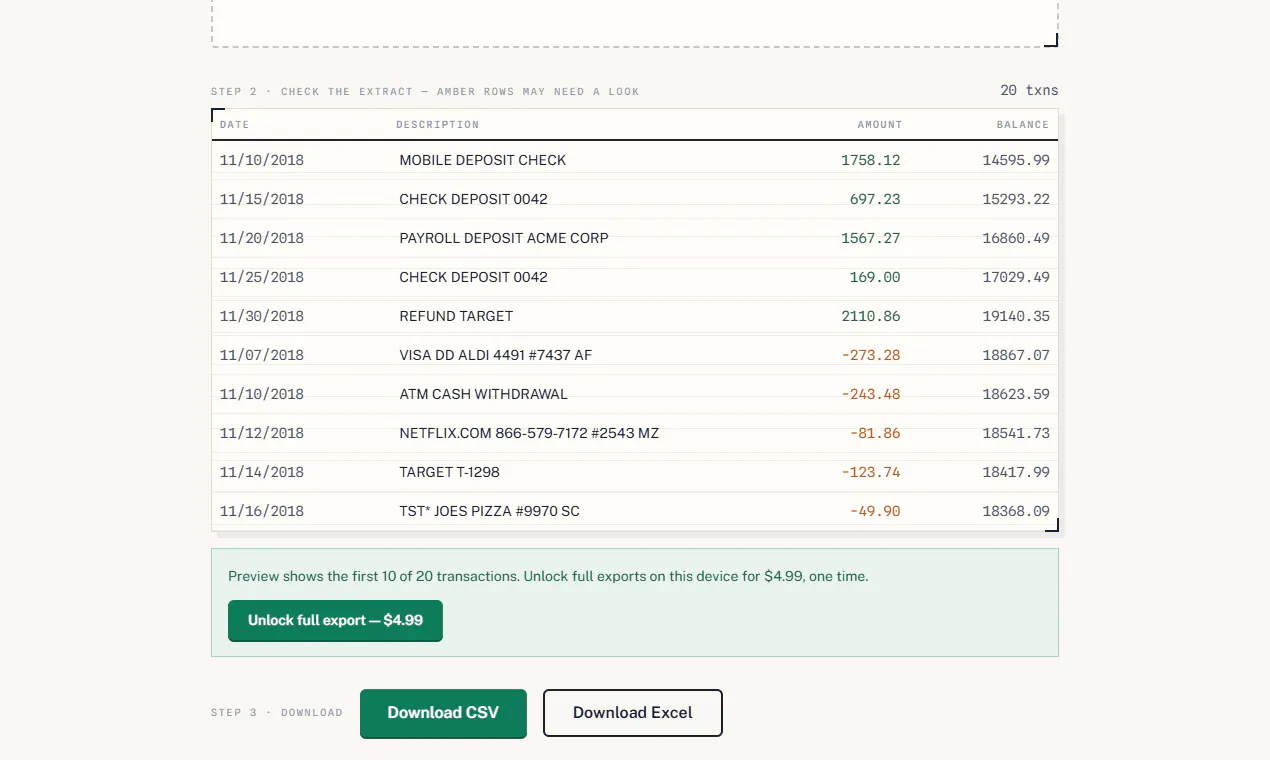This screenshot has width=1270, height=760.
Task: Click amount -123.74
Action: point(871,472)
